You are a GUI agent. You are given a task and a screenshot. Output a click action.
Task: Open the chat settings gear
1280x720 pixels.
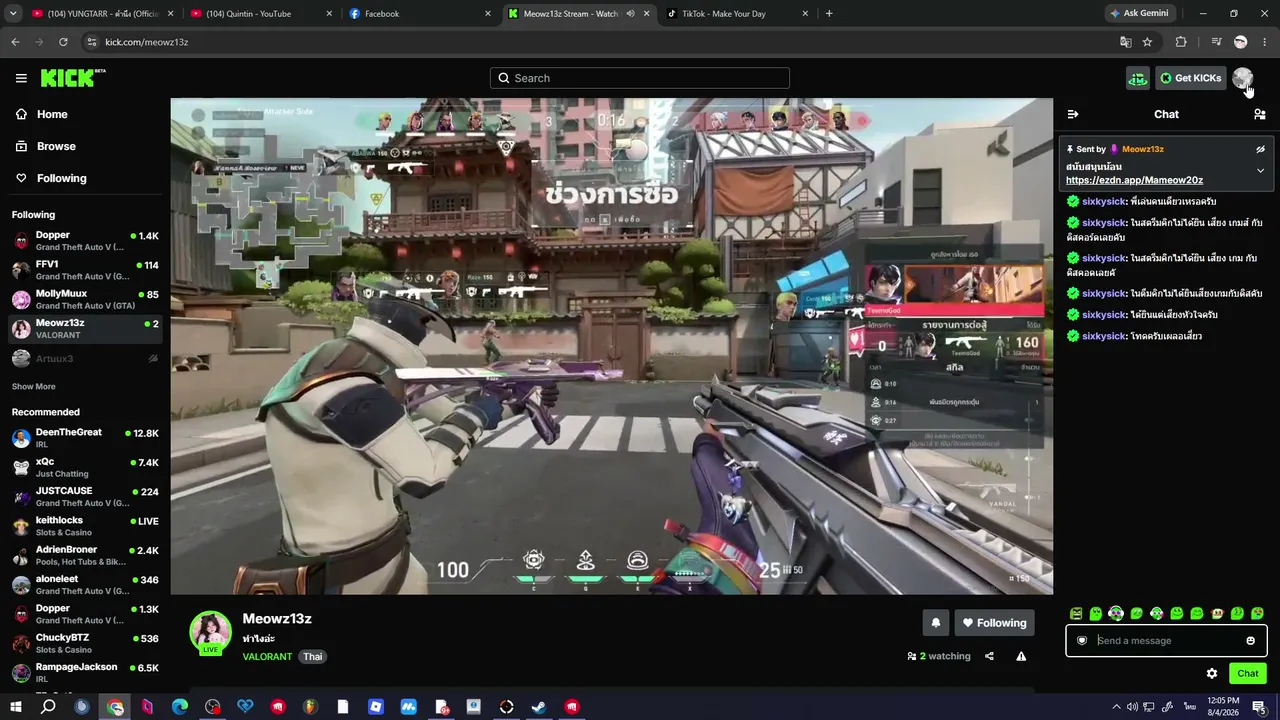pos(1212,674)
